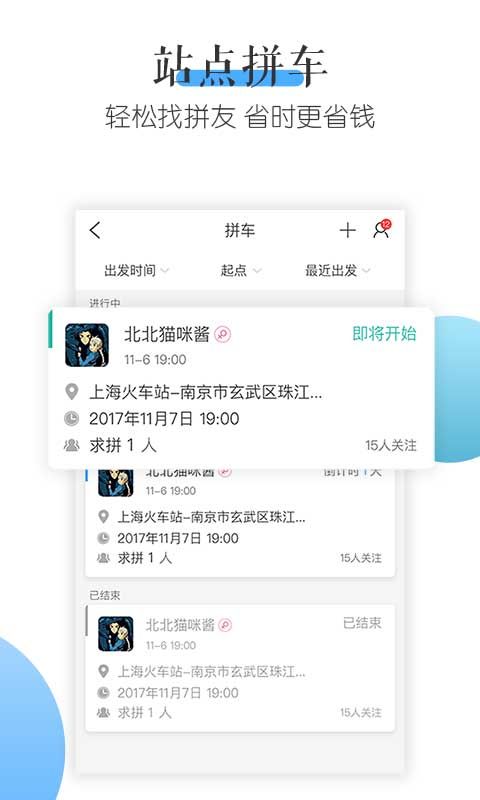Open profile icon with red notification badge
This screenshot has width=480, height=800.
(x=382, y=230)
